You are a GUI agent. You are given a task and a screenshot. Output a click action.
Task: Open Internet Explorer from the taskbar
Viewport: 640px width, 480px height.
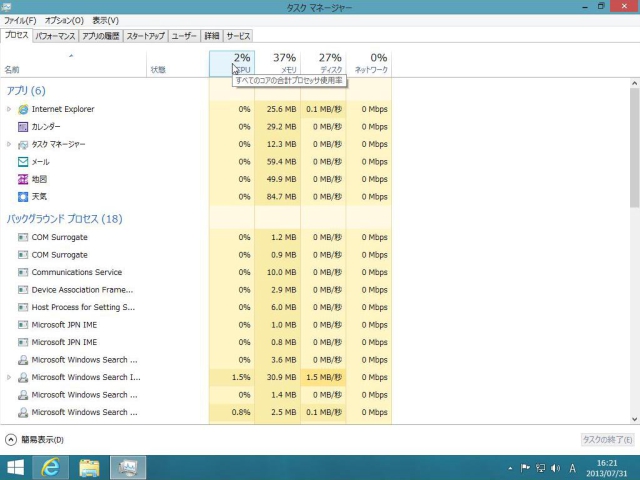(x=50, y=468)
